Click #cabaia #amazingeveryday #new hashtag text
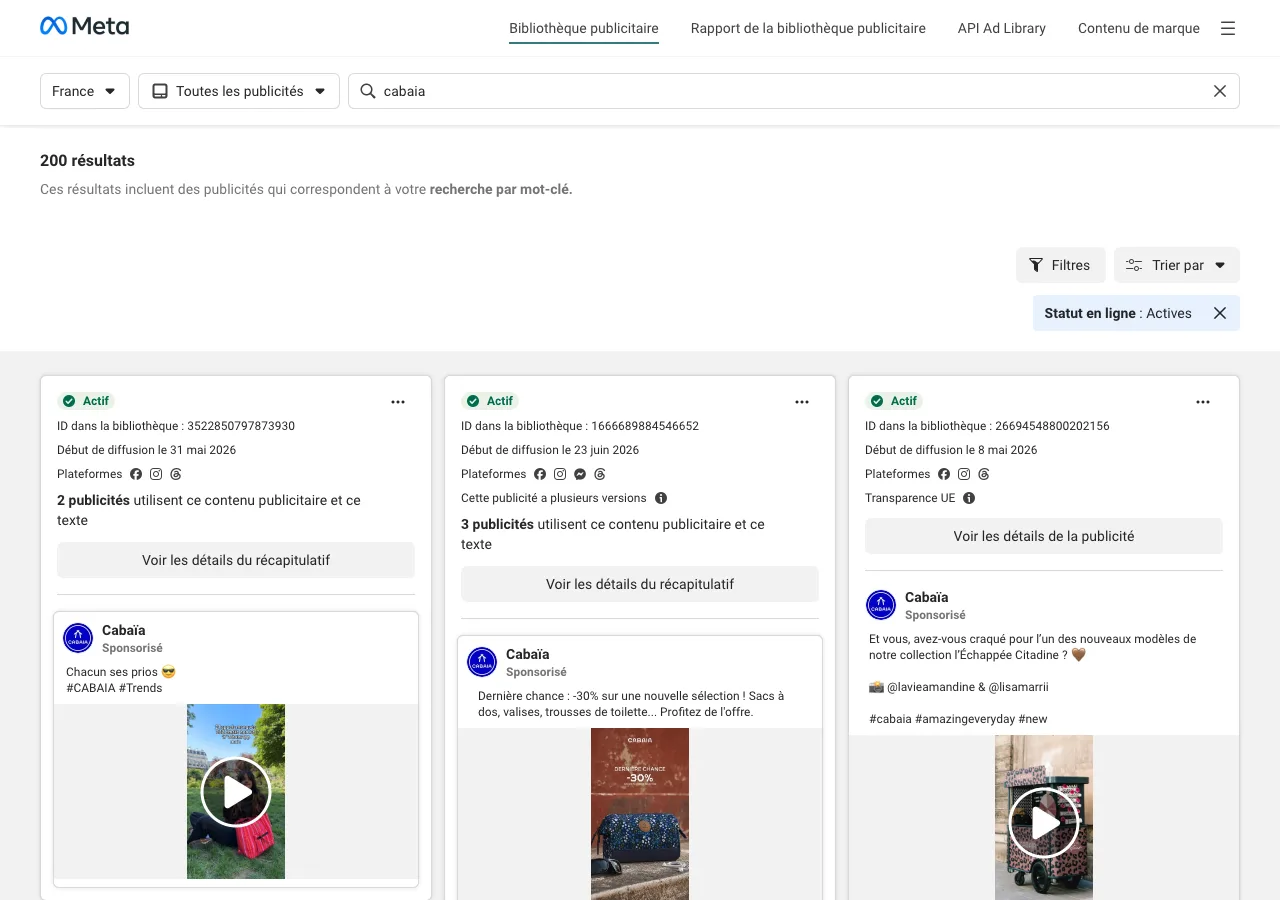The width and height of the screenshot is (1280, 900). (x=958, y=719)
